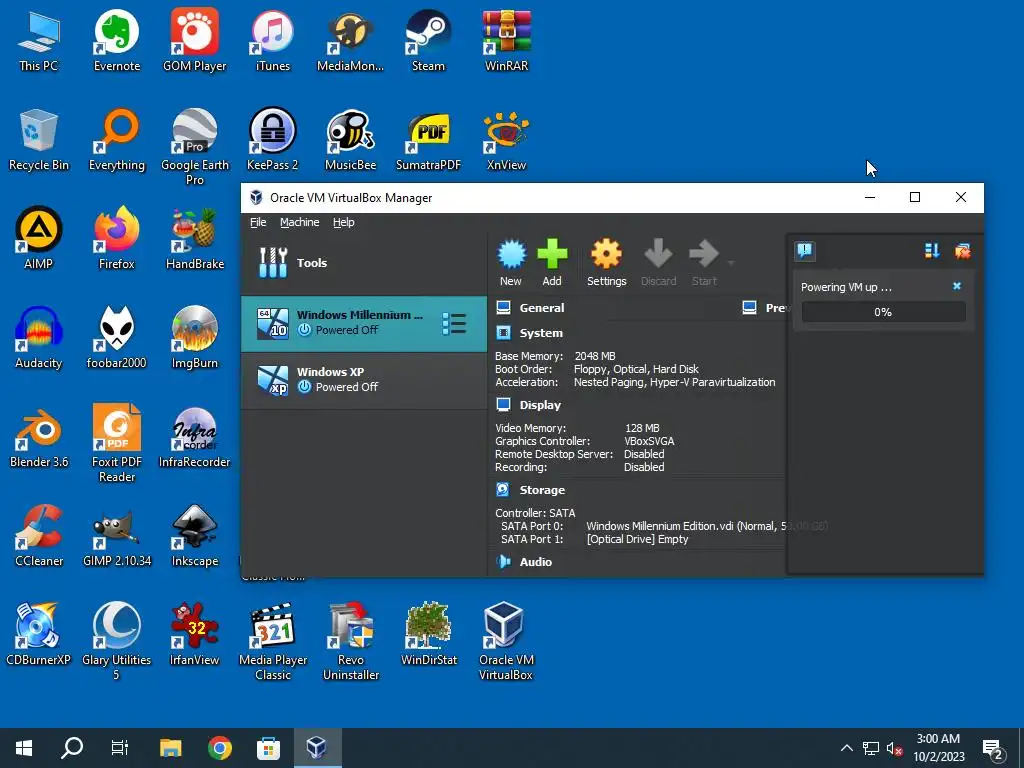The width and height of the screenshot is (1024, 768).
Task: Click the Preview section header
Action: tap(776, 308)
